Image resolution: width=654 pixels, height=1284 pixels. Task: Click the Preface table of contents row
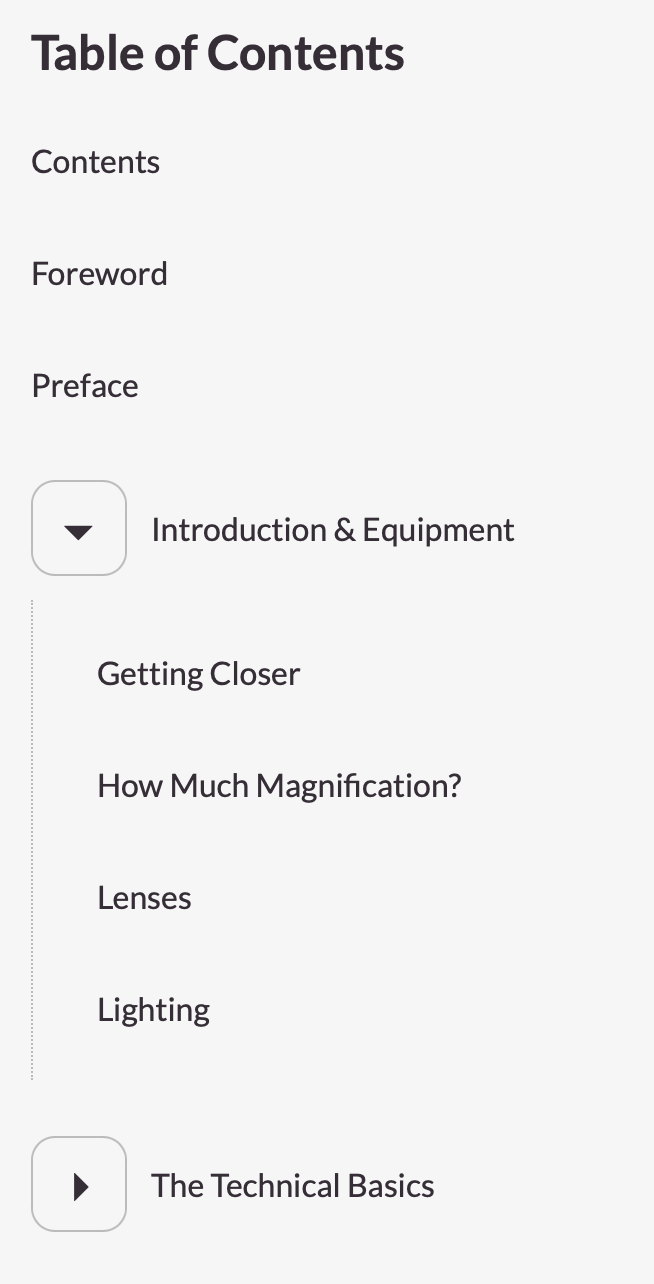[84, 385]
